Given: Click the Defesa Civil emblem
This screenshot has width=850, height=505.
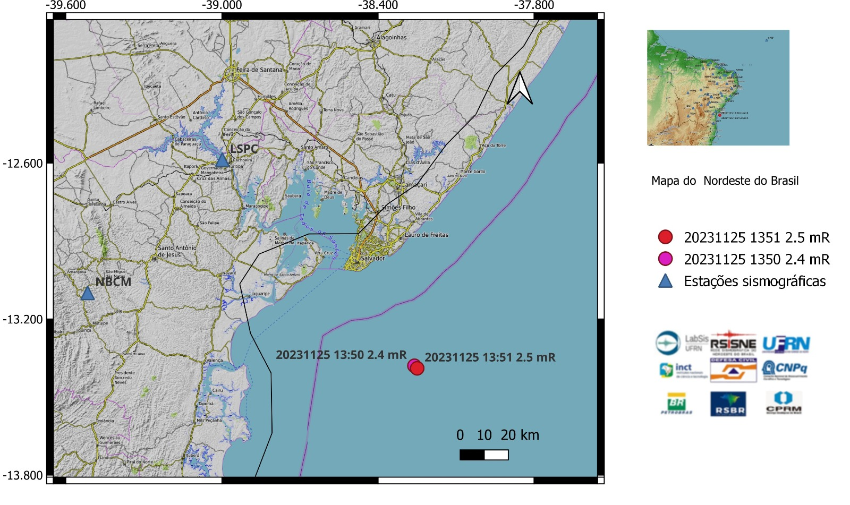Looking at the screenshot, I should pos(732,371).
